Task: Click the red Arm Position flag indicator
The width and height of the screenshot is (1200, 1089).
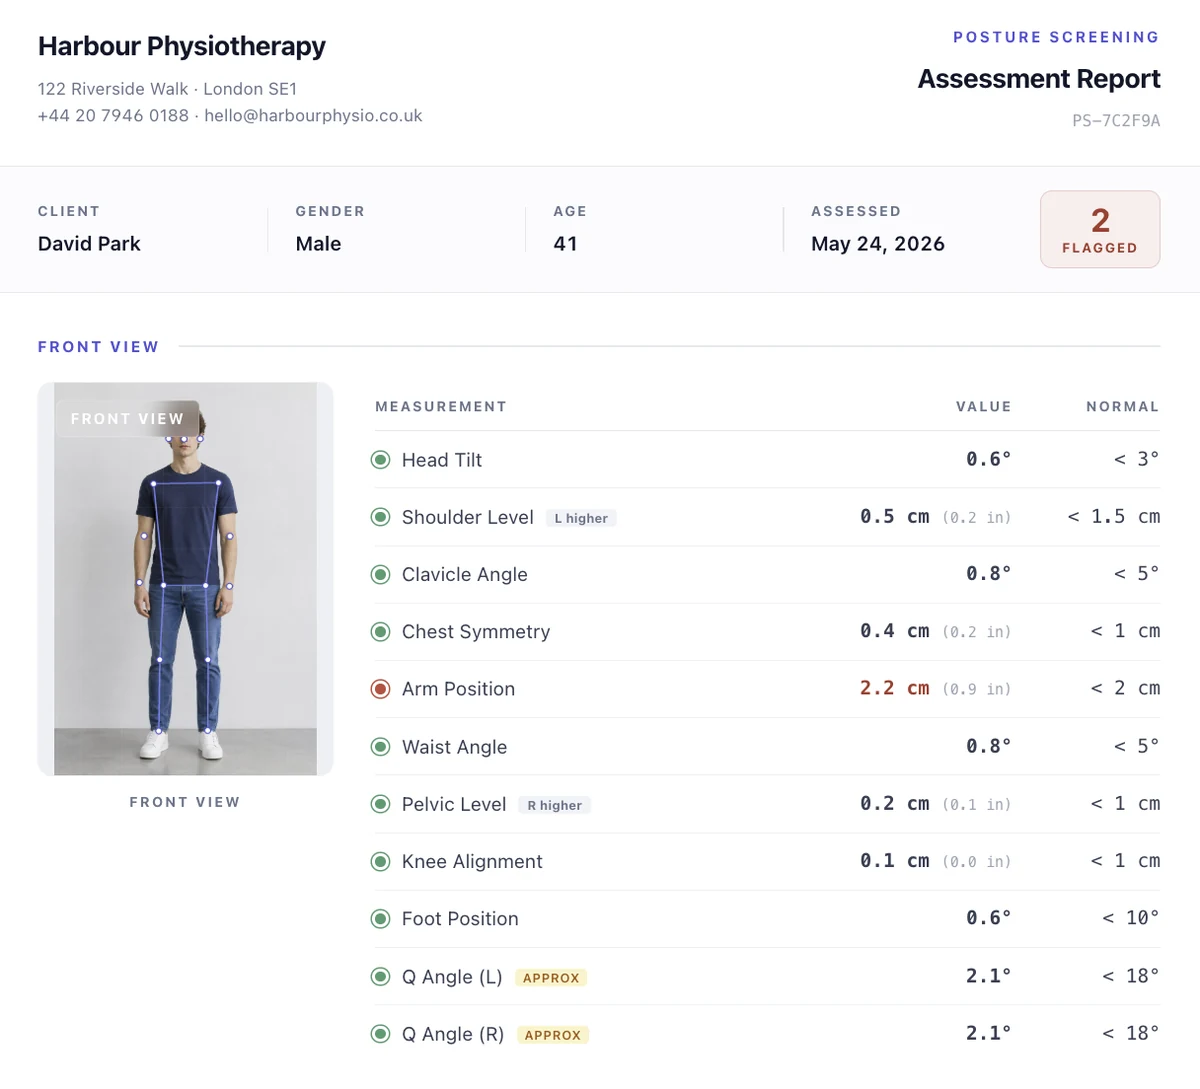Action: [380, 689]
